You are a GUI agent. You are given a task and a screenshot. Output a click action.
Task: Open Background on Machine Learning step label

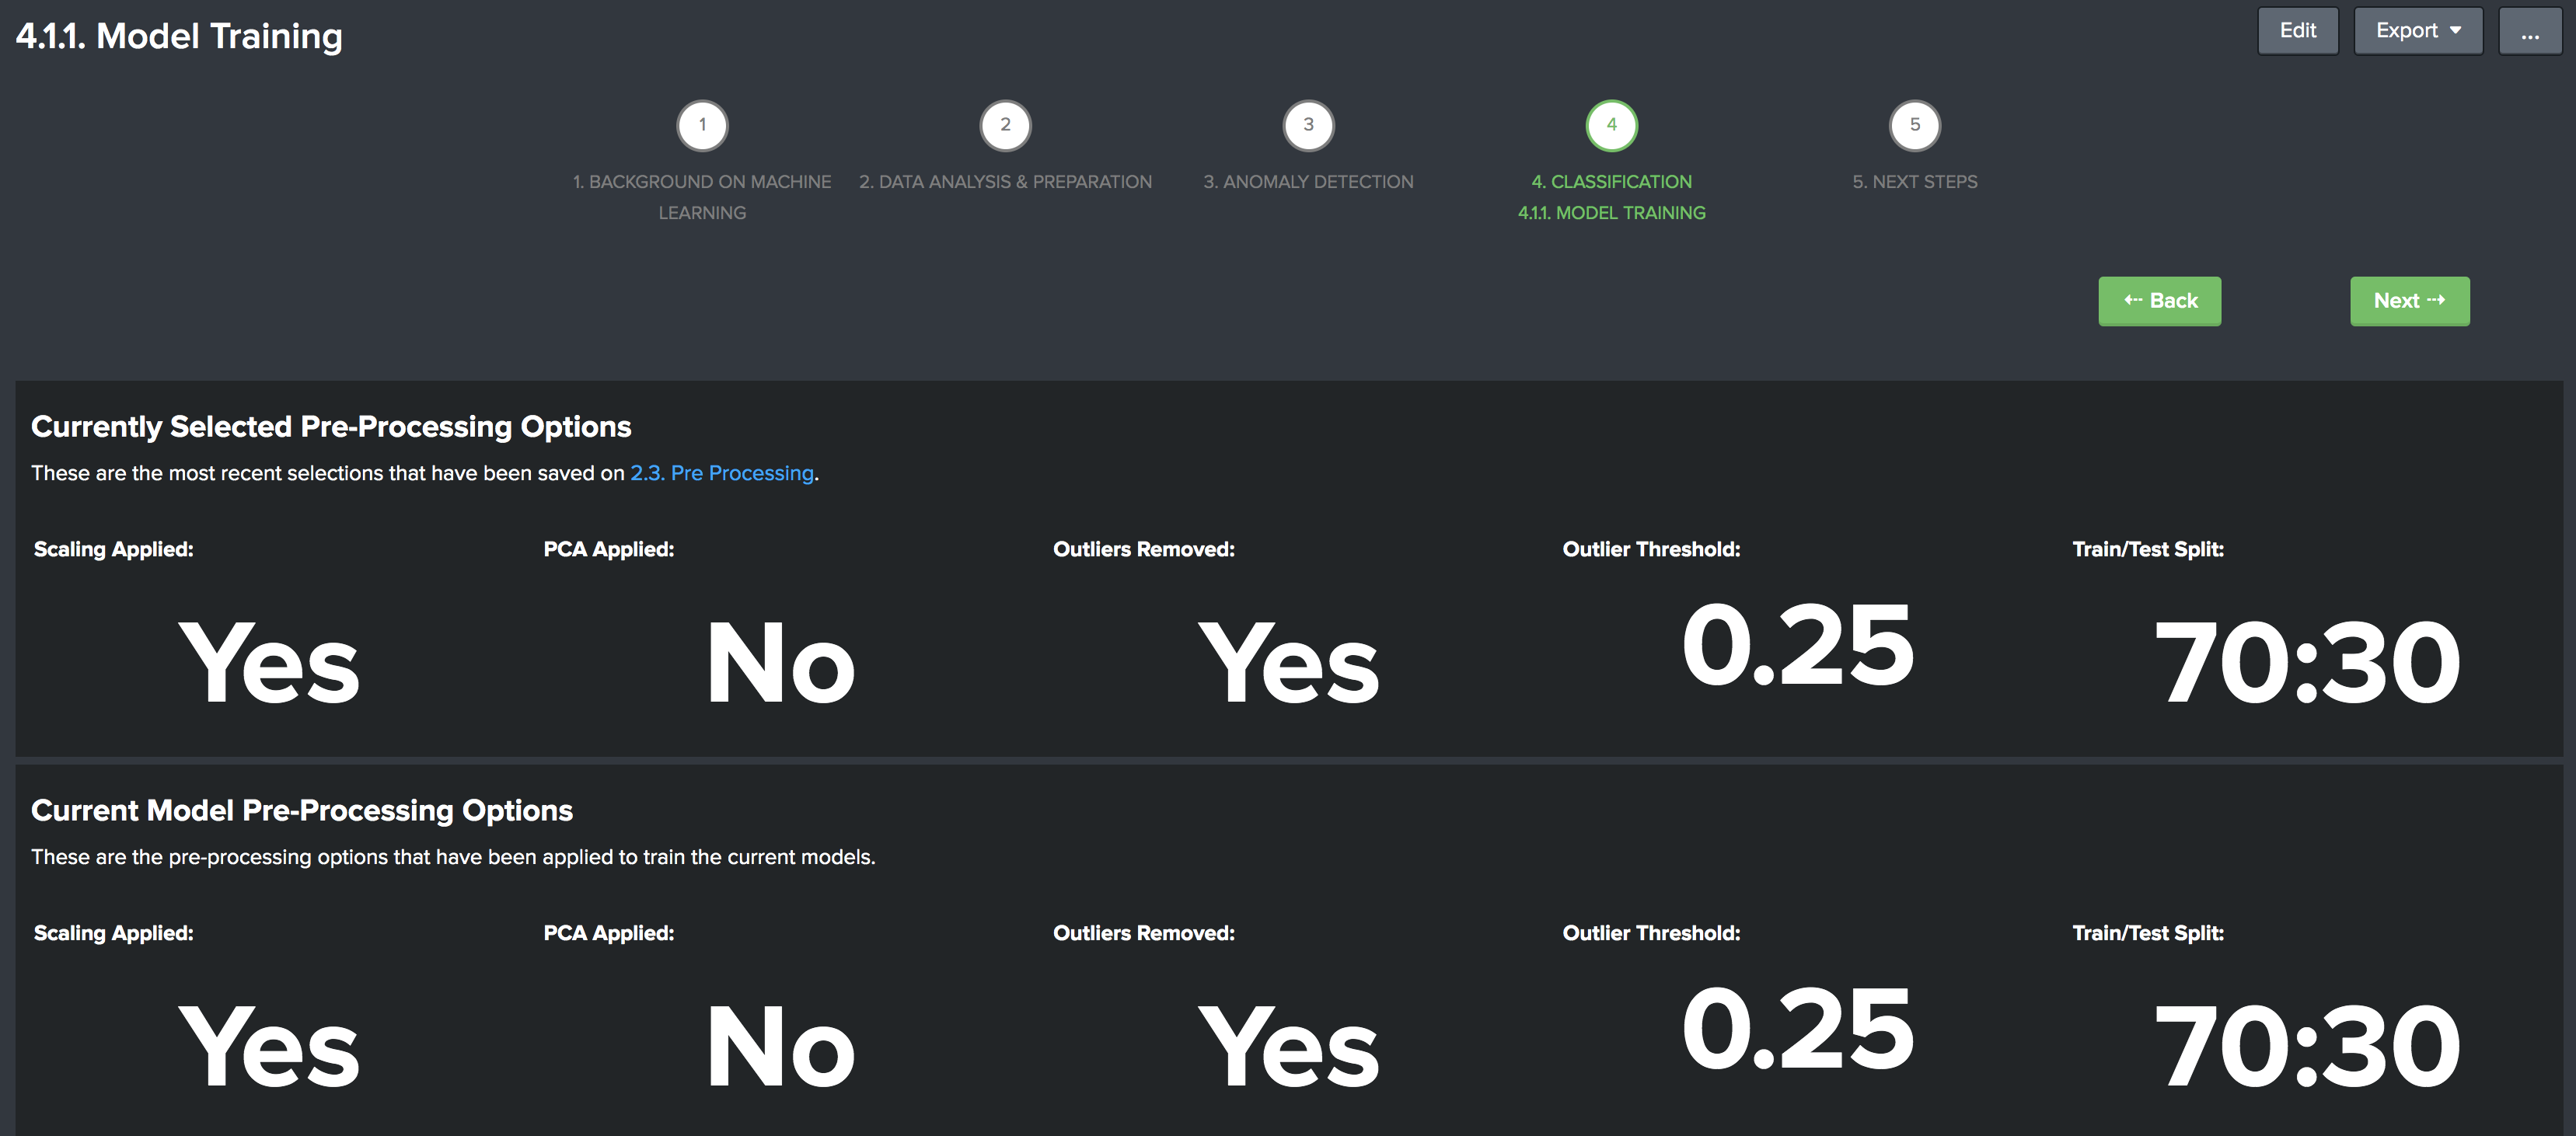click(702, 197)
